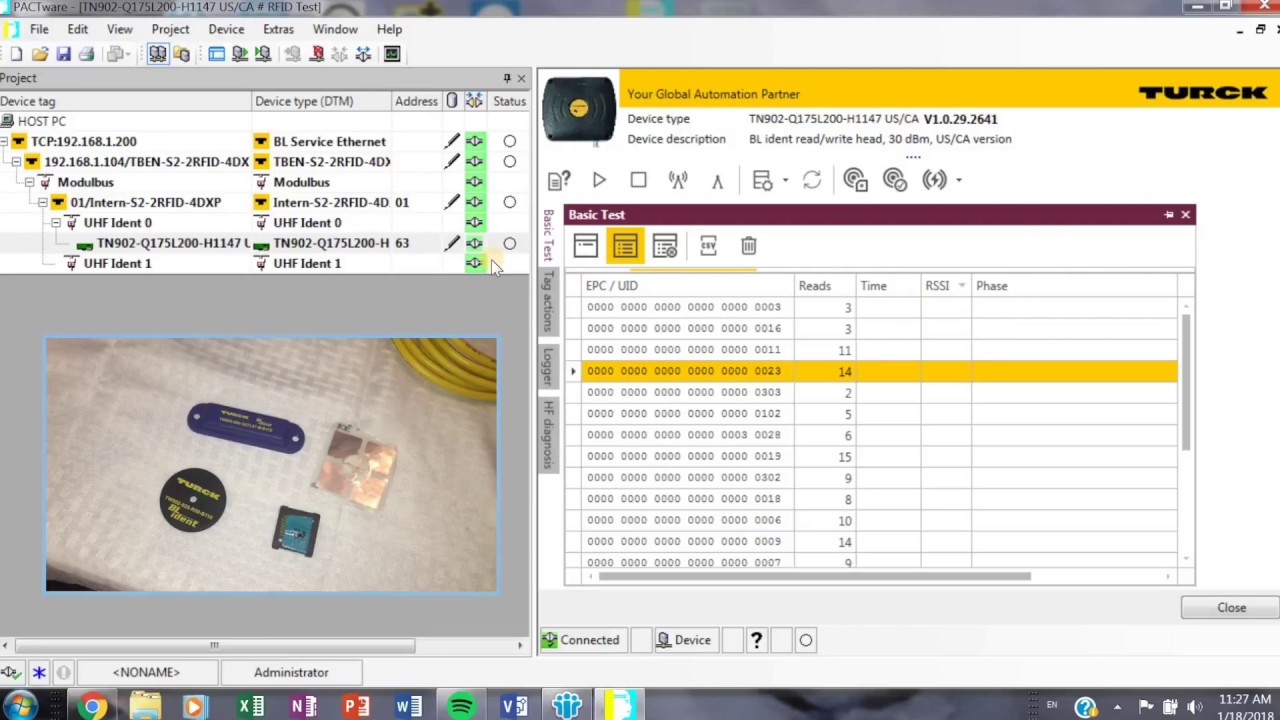Open the File menu

tap(39, 29)
